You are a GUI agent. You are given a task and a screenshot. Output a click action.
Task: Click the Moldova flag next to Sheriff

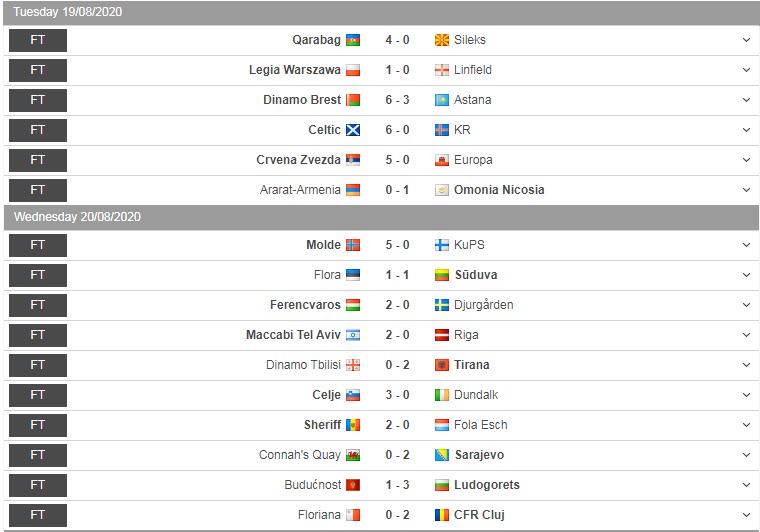[353, 425]
